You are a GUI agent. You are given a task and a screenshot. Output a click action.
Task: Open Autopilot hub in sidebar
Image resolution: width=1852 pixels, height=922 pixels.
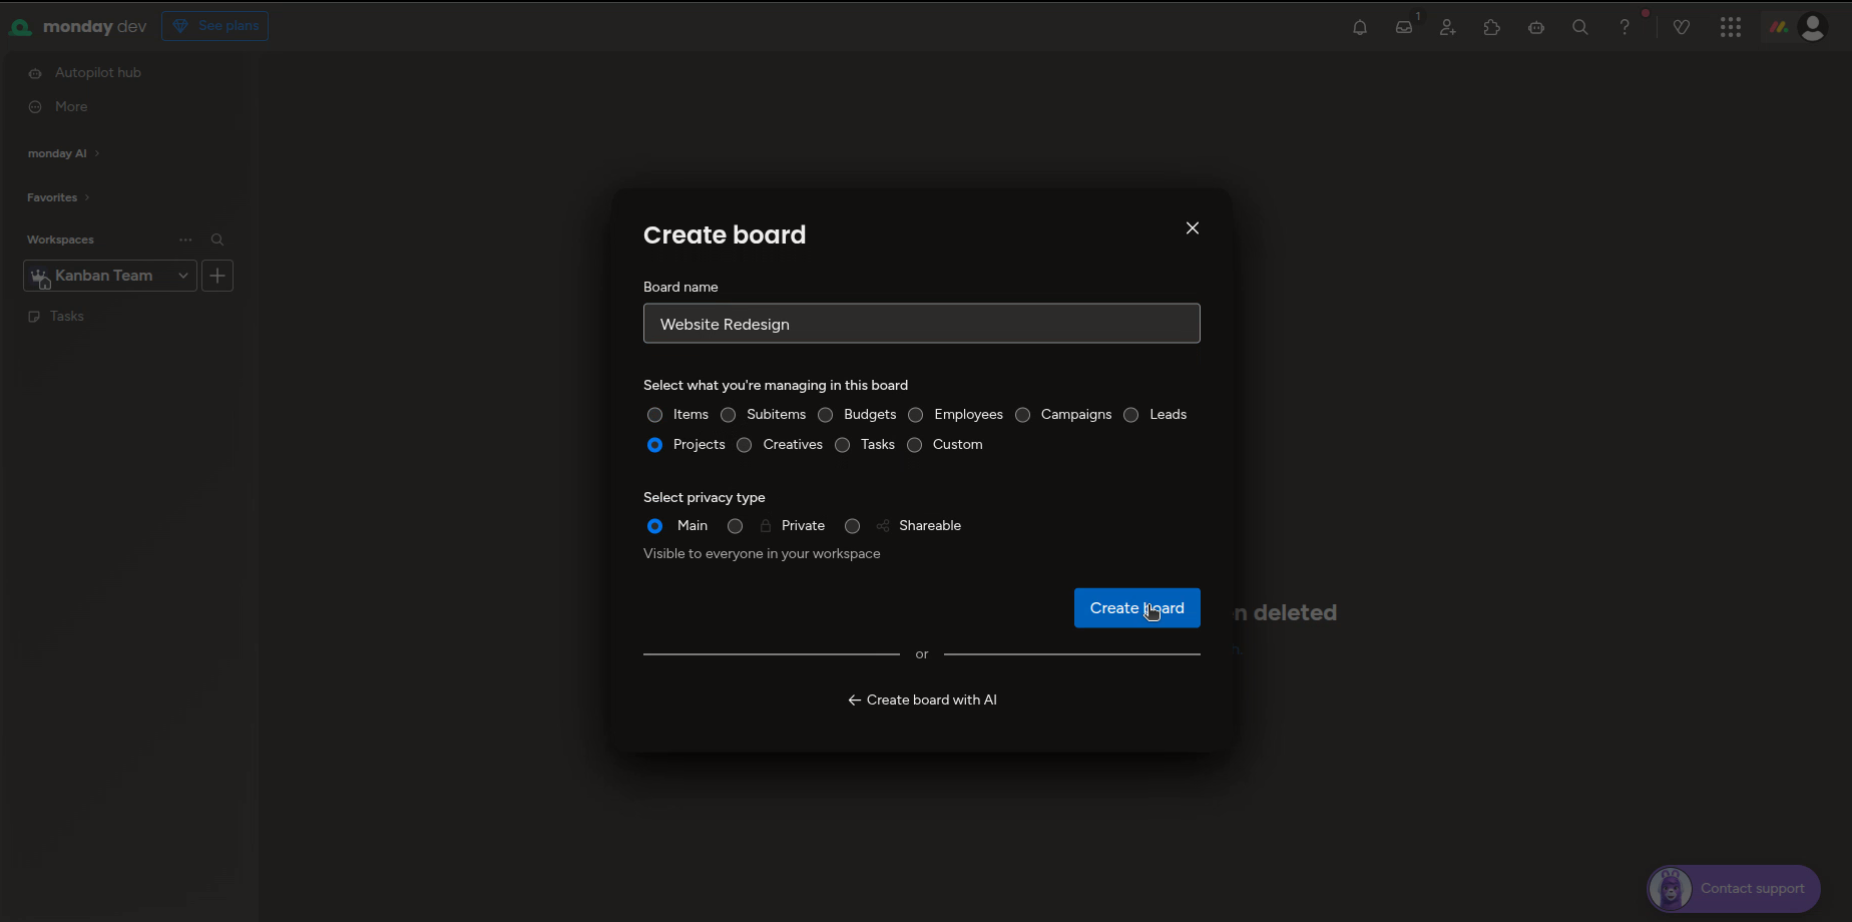[98, 73]
